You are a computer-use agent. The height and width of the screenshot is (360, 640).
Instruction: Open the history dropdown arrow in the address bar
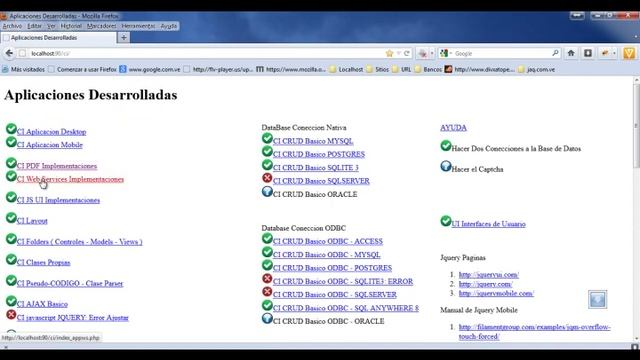pos(399,53)
